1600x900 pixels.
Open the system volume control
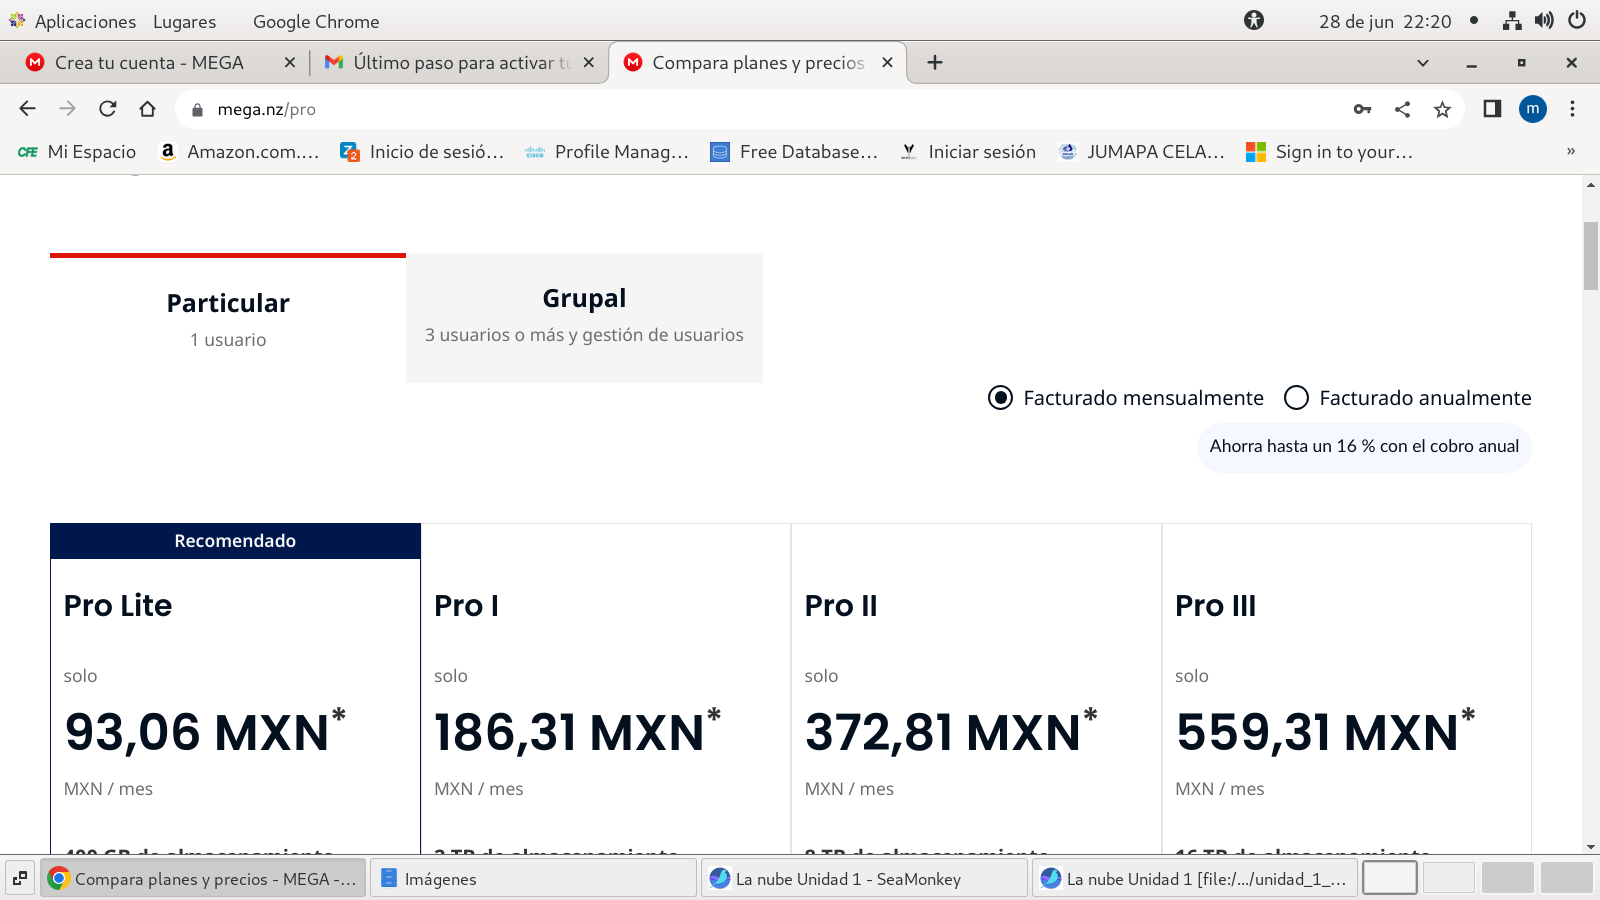1545,21
